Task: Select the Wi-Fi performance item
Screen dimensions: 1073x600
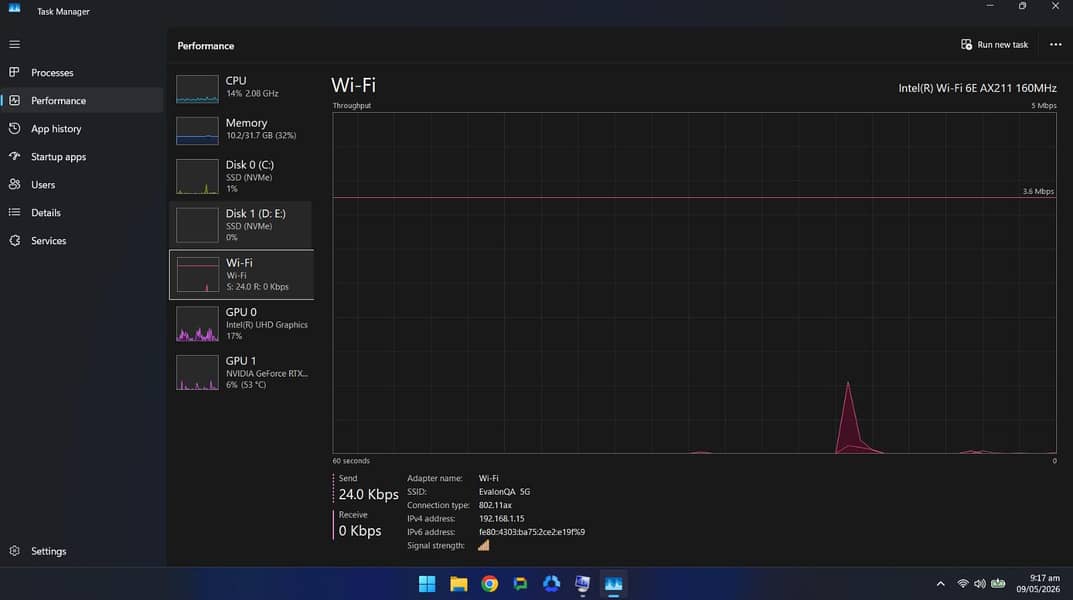Action: click(x=242, y=274)
